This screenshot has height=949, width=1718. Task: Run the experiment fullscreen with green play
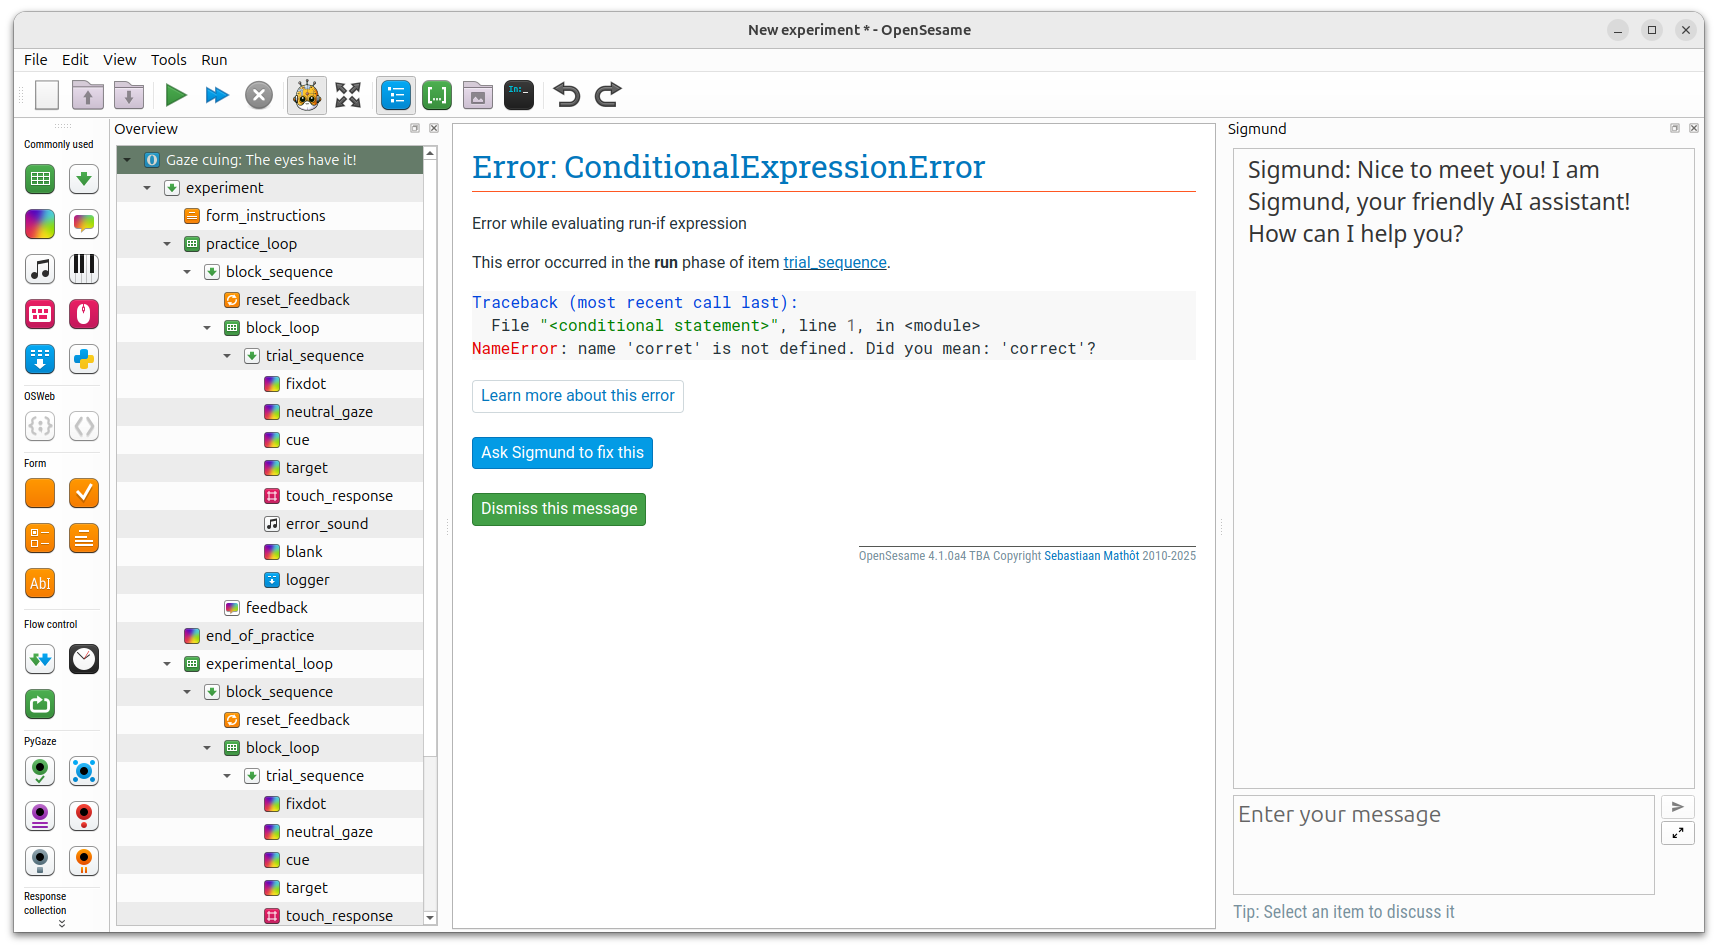176,95
